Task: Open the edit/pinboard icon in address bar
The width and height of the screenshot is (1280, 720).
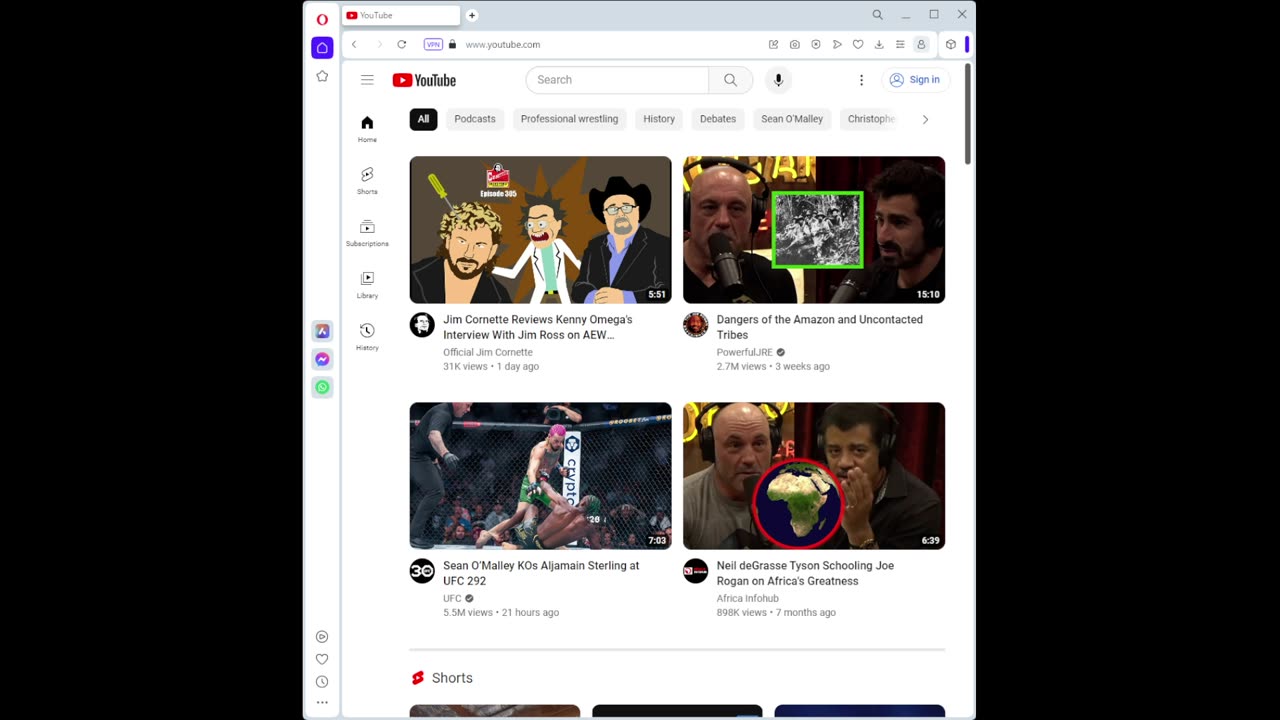Action: pyautogui.click(x=773, y=44)
